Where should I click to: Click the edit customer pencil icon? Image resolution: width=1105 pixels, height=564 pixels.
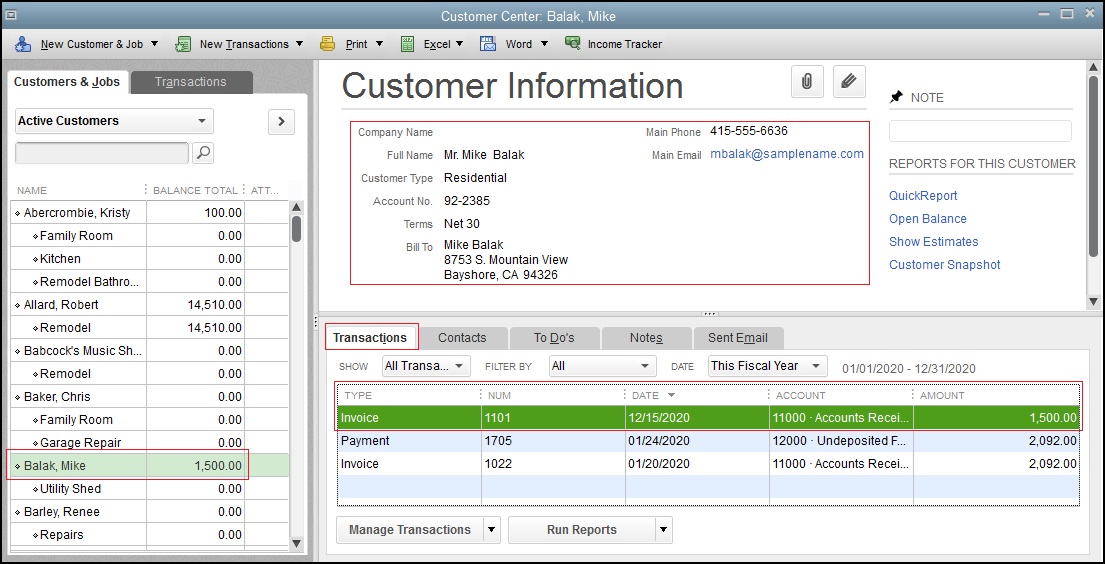pyautogui.click(x=849, y=82)
